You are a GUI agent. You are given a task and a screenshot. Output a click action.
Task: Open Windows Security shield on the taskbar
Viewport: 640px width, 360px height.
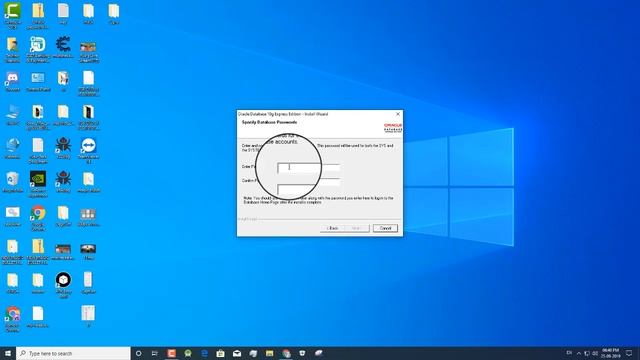(302, 353)
